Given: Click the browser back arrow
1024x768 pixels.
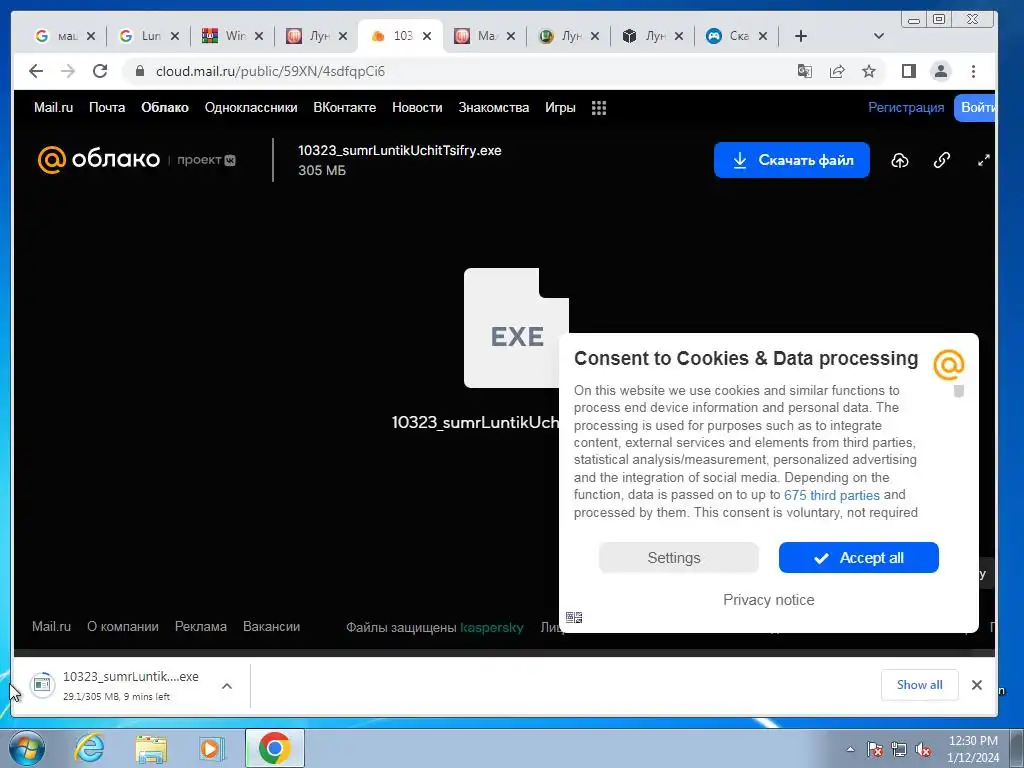Looking at the screenshot, I should click(36, 71).
